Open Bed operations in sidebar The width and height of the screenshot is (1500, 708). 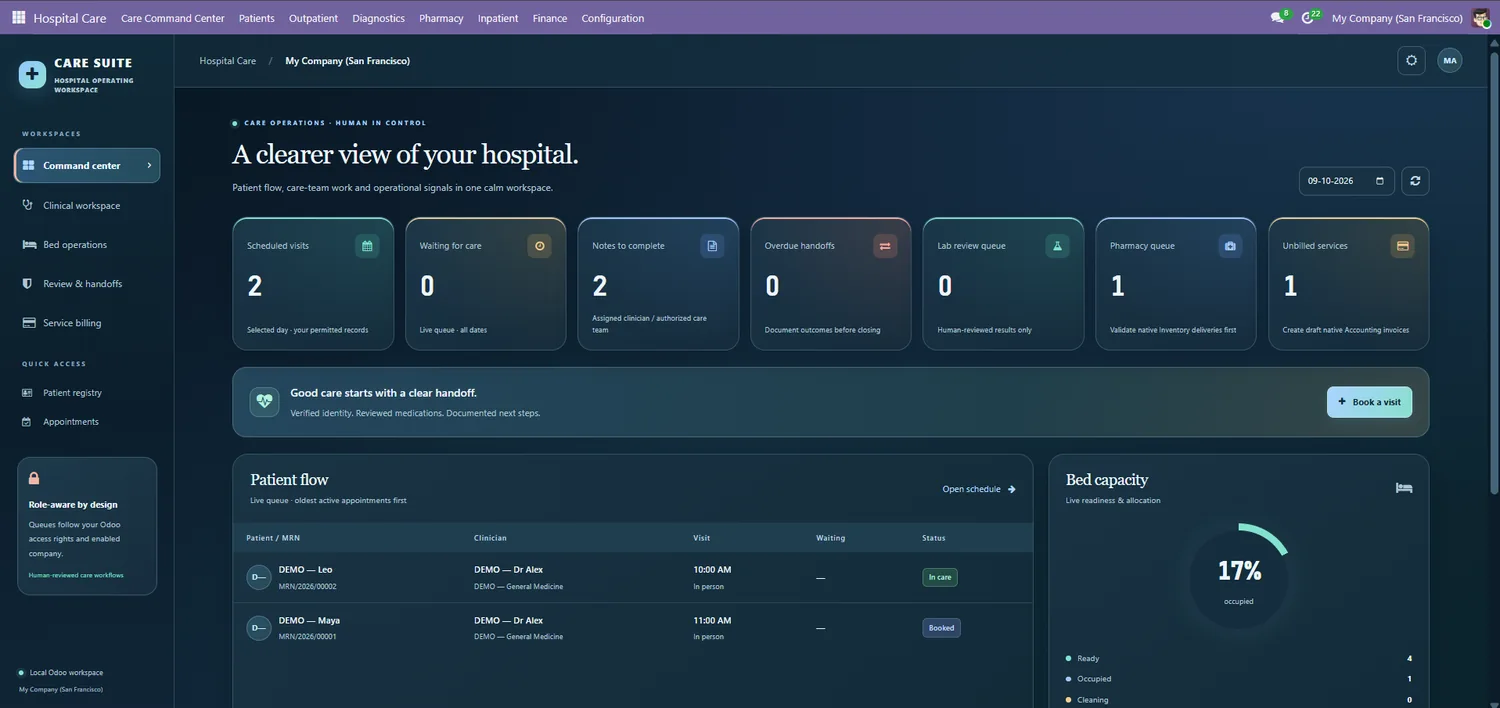point(87,244)
